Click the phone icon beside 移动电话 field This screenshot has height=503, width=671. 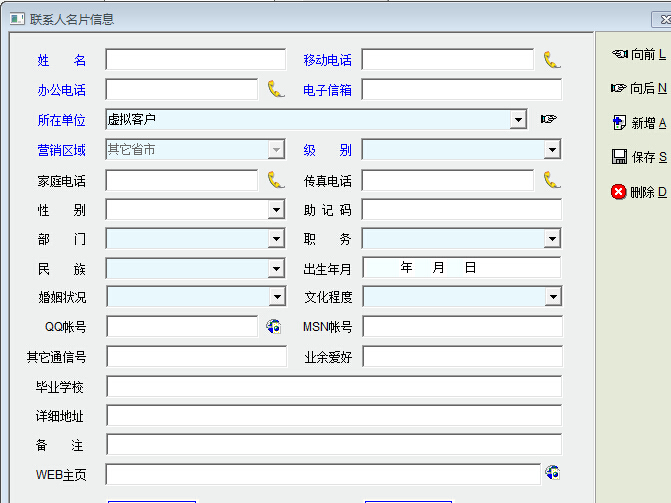tap(551, 60)
